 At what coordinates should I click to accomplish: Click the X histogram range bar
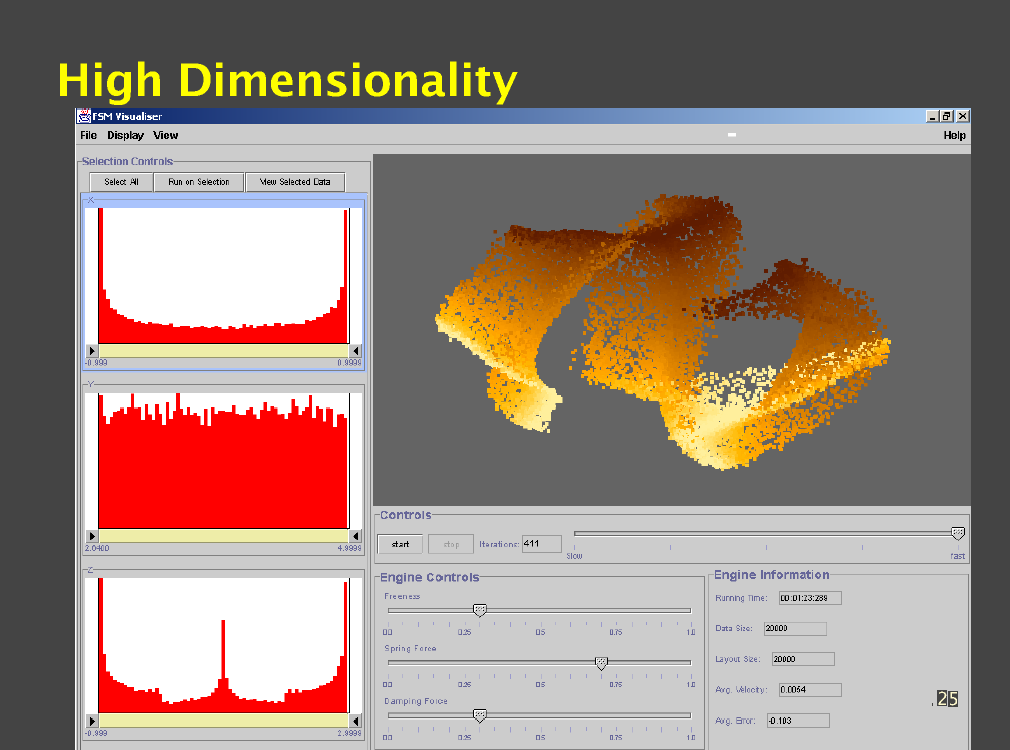point(224,351)
